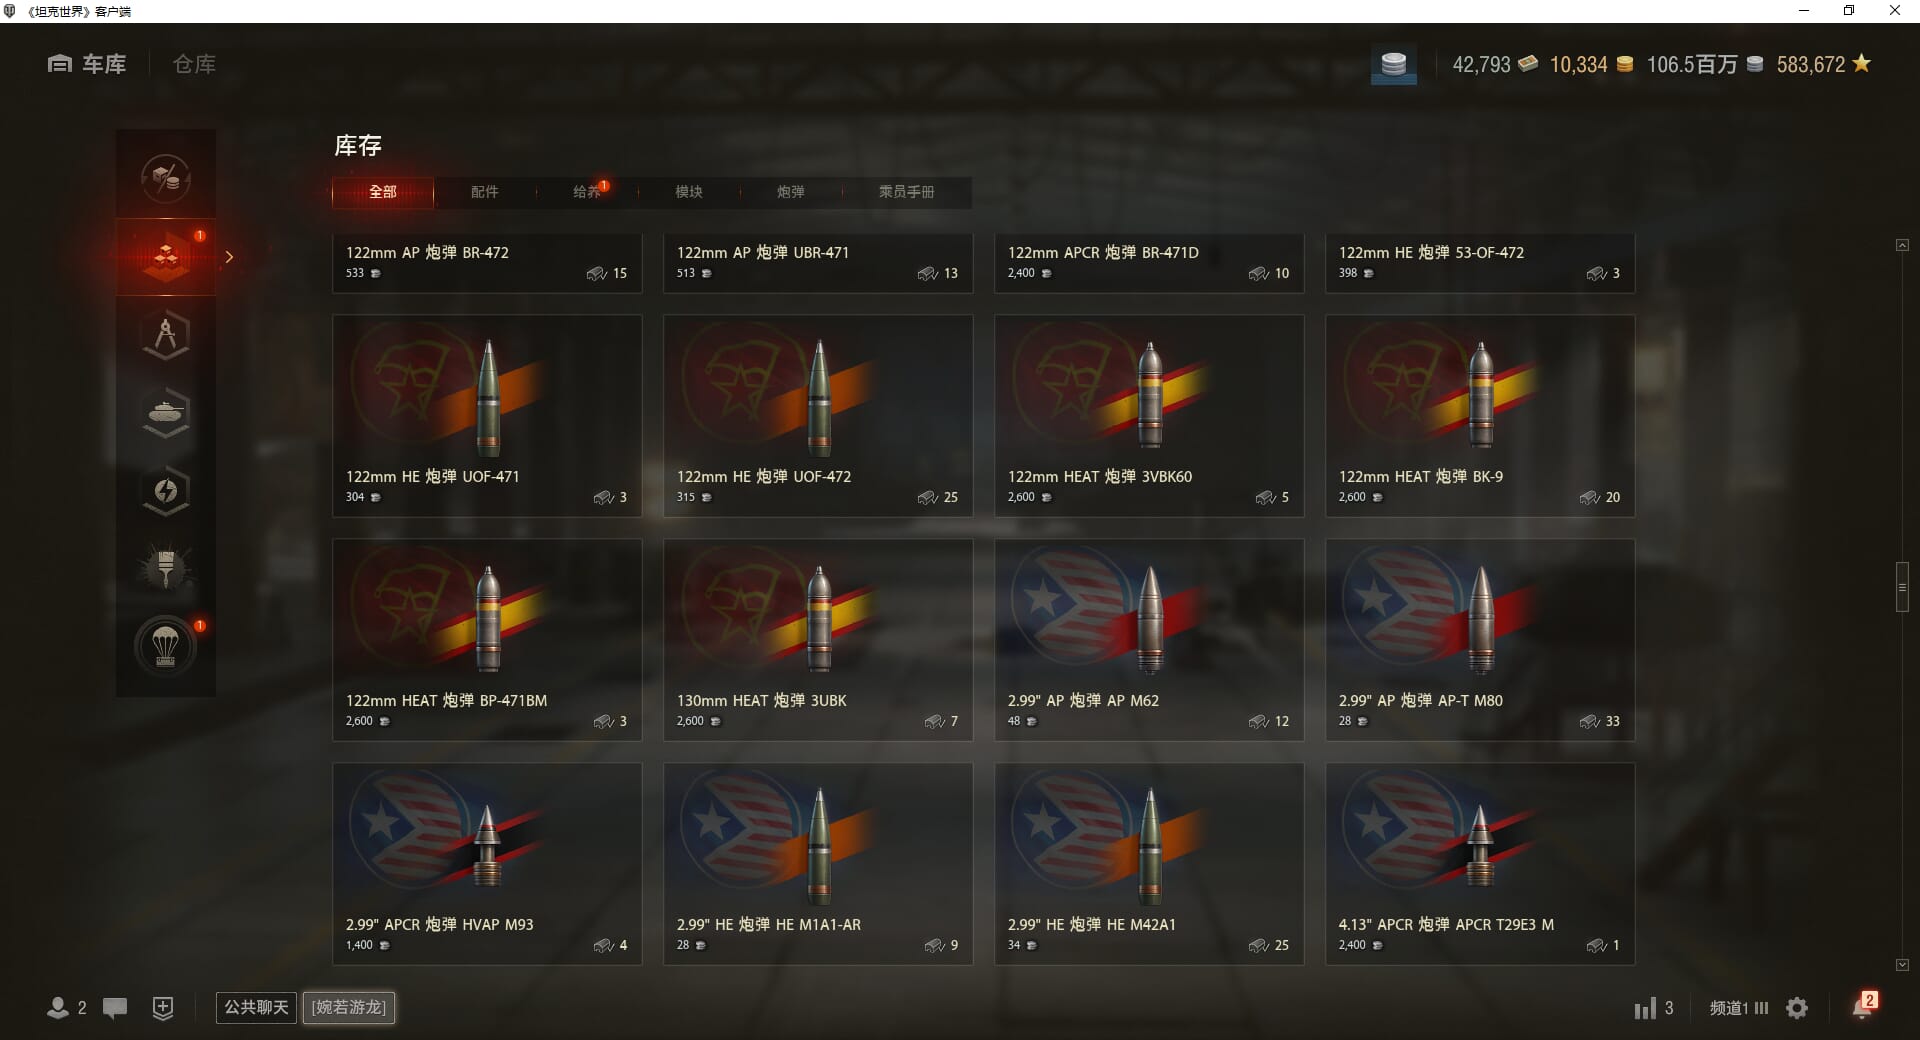The width and height of the screenshot is (1920, 1040).
Task: Open the settings gear icon
Action: pyautogui.click(x=1797, y=1008)
